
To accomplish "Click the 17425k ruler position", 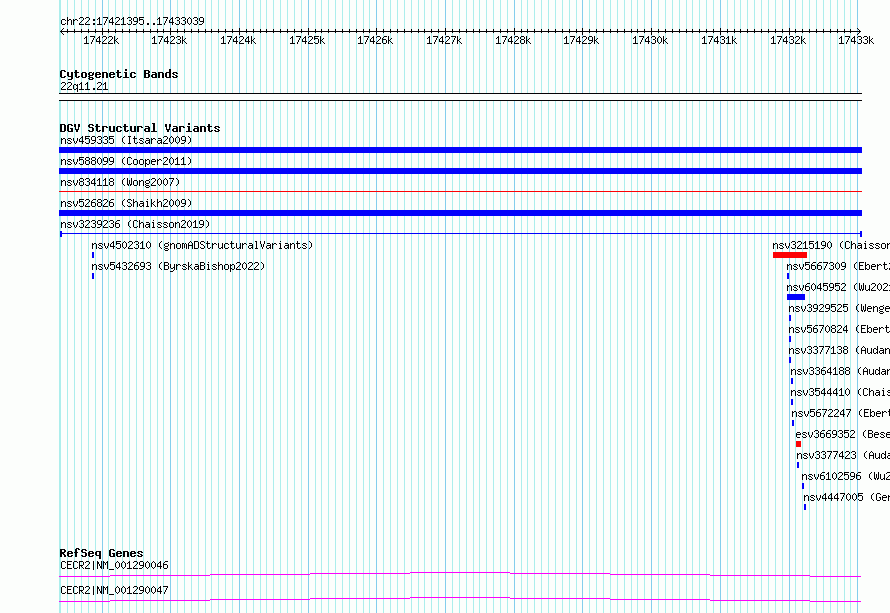I will click(x=307, y=40).
